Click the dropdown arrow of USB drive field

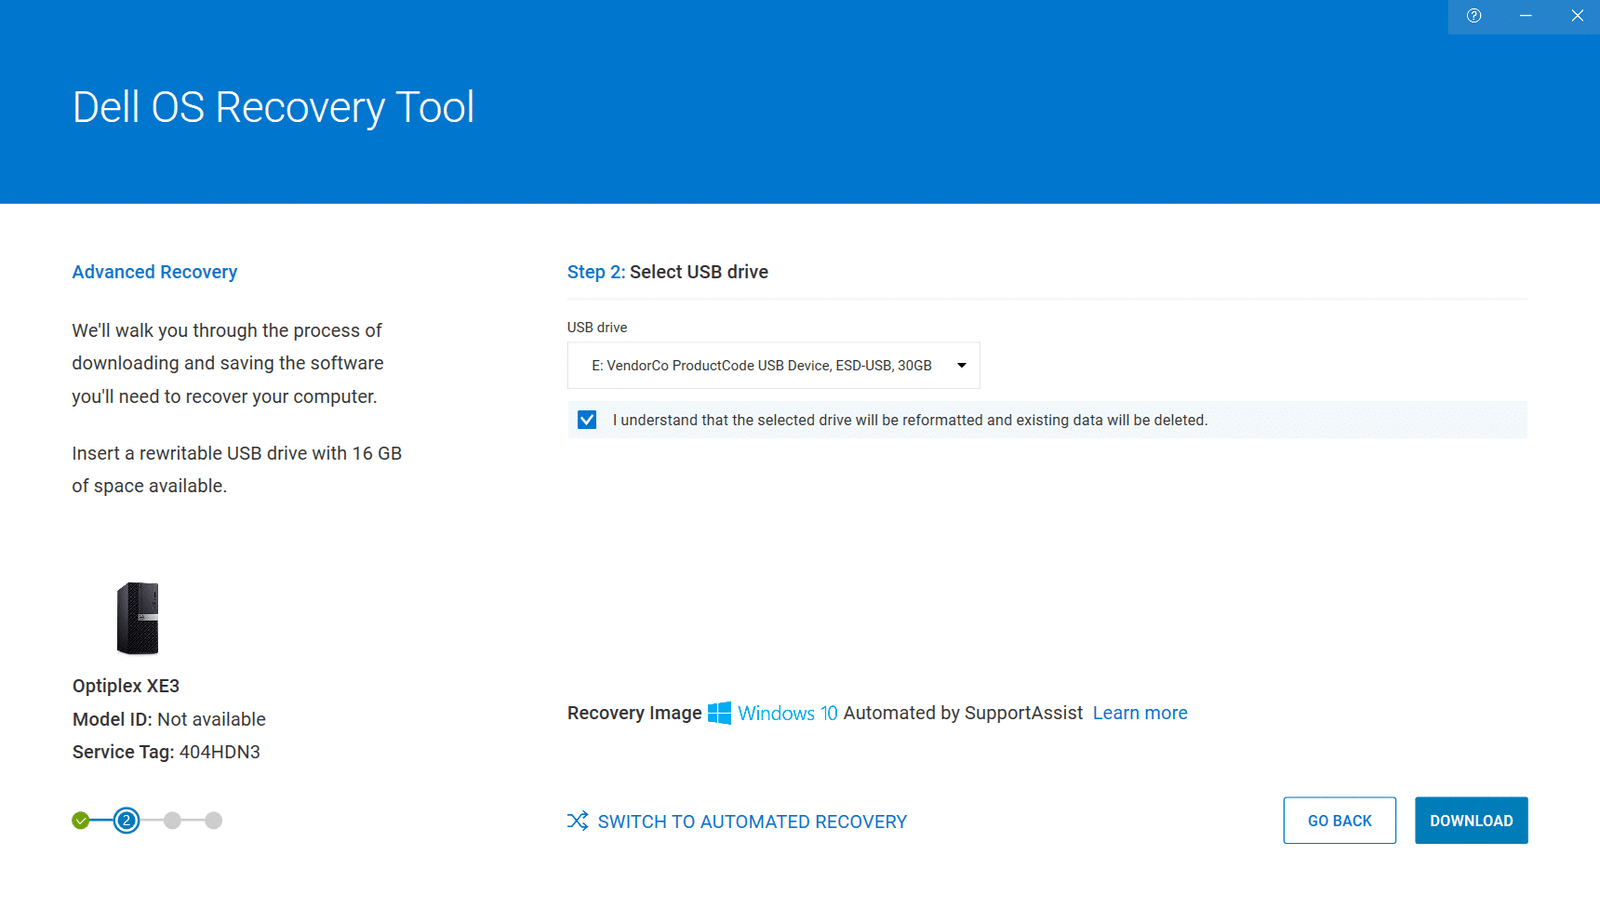click(x=961, y=365)
